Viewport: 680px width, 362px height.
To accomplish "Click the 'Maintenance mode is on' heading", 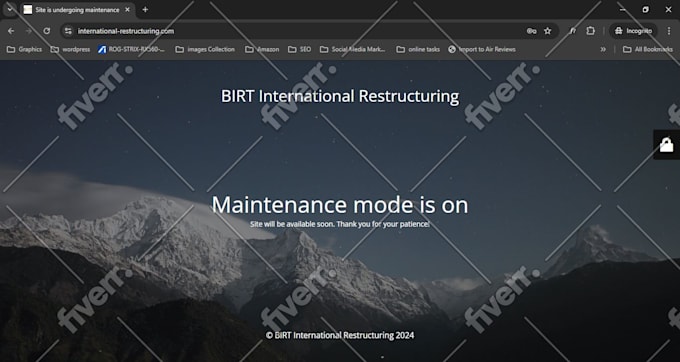I will pos(340,205).
